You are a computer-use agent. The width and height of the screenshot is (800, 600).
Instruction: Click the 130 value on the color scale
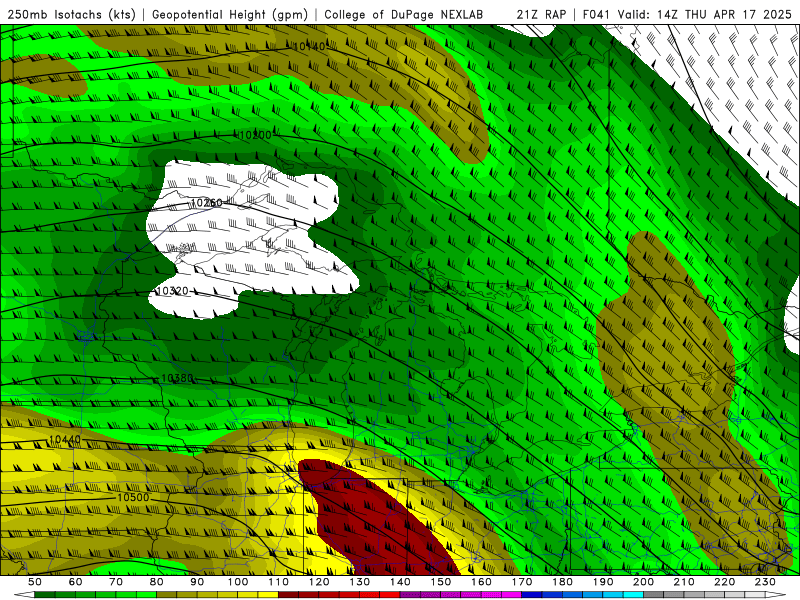360,582
